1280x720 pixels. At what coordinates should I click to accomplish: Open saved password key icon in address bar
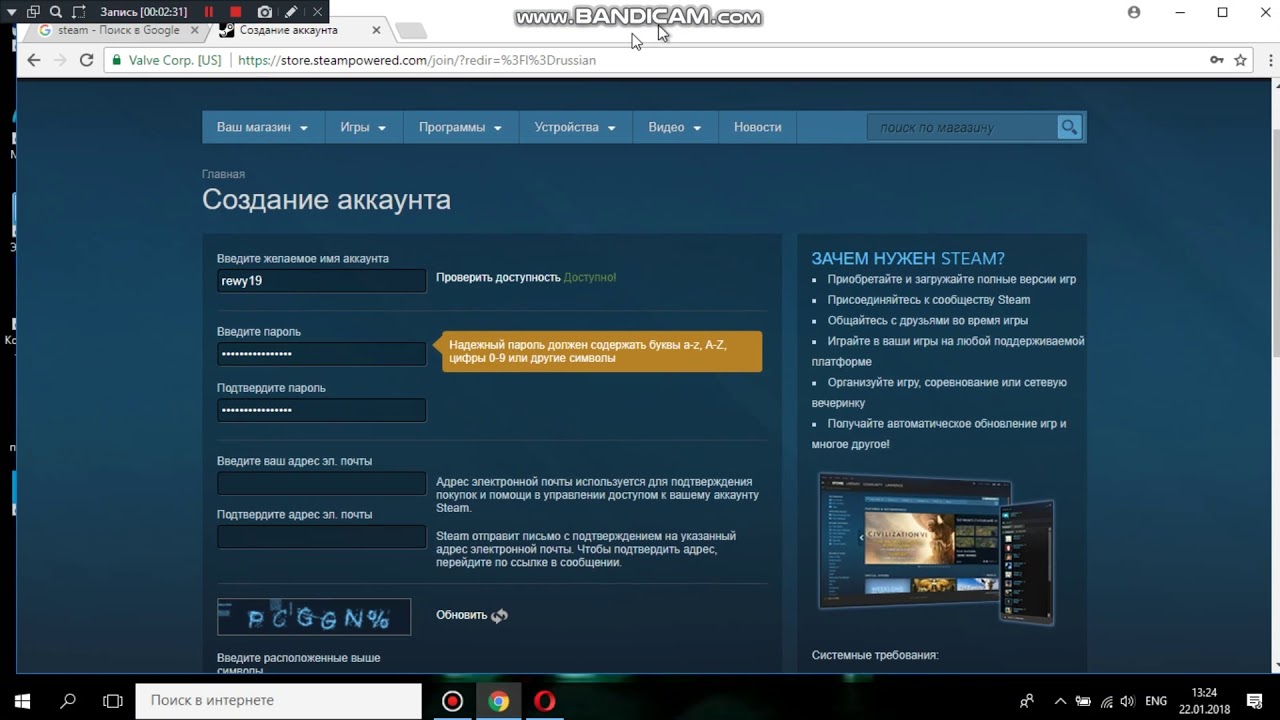(1216, 60)
